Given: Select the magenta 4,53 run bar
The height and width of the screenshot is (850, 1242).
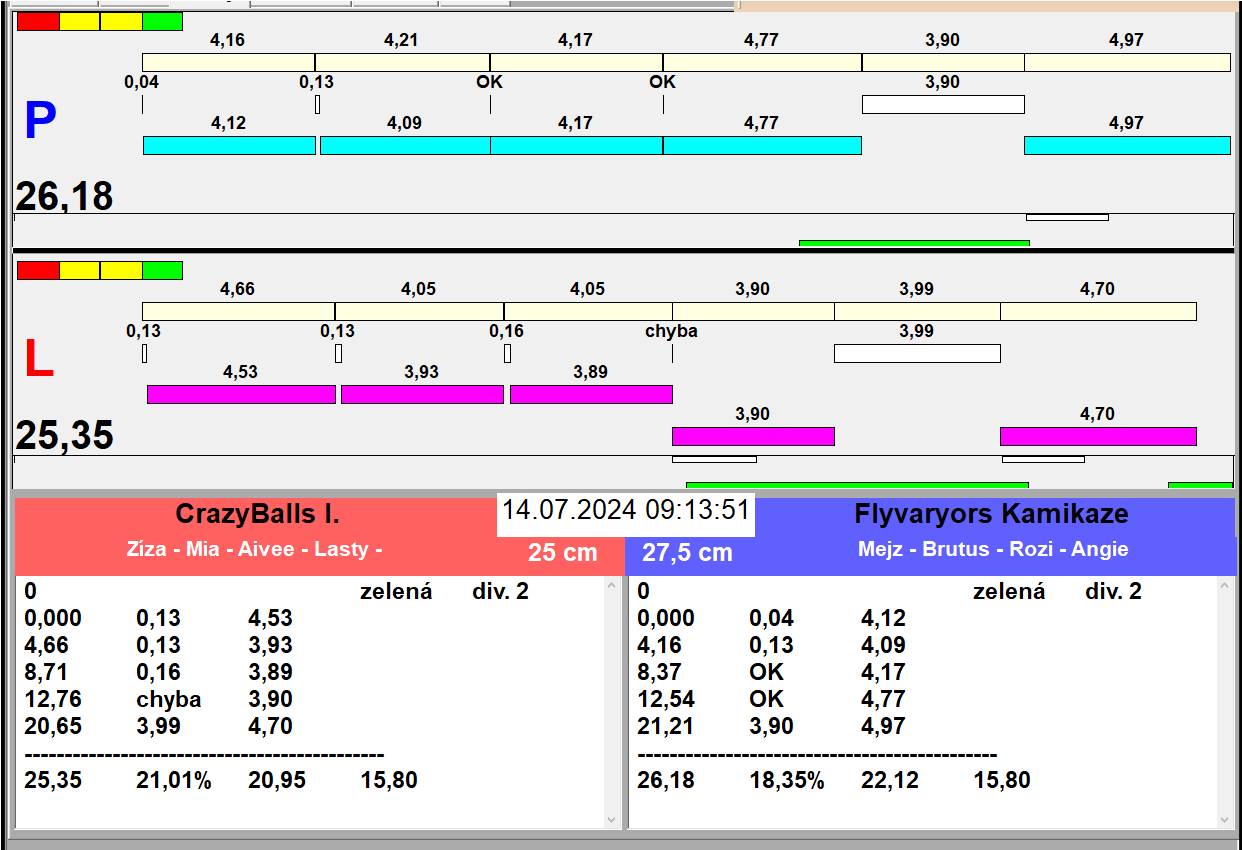Looking at the screenshot, I should (240, 394).
